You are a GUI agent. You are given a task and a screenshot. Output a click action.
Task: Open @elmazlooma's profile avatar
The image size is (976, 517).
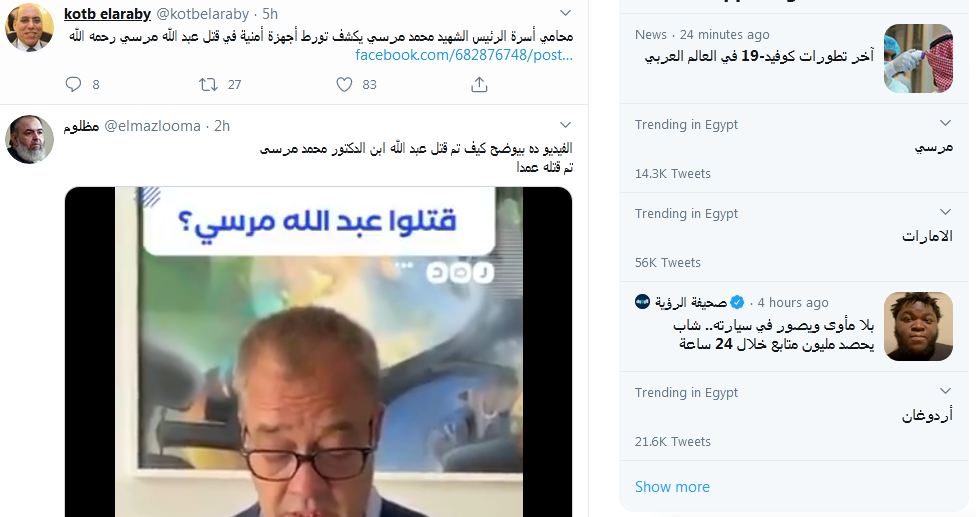tap(29, 139)
